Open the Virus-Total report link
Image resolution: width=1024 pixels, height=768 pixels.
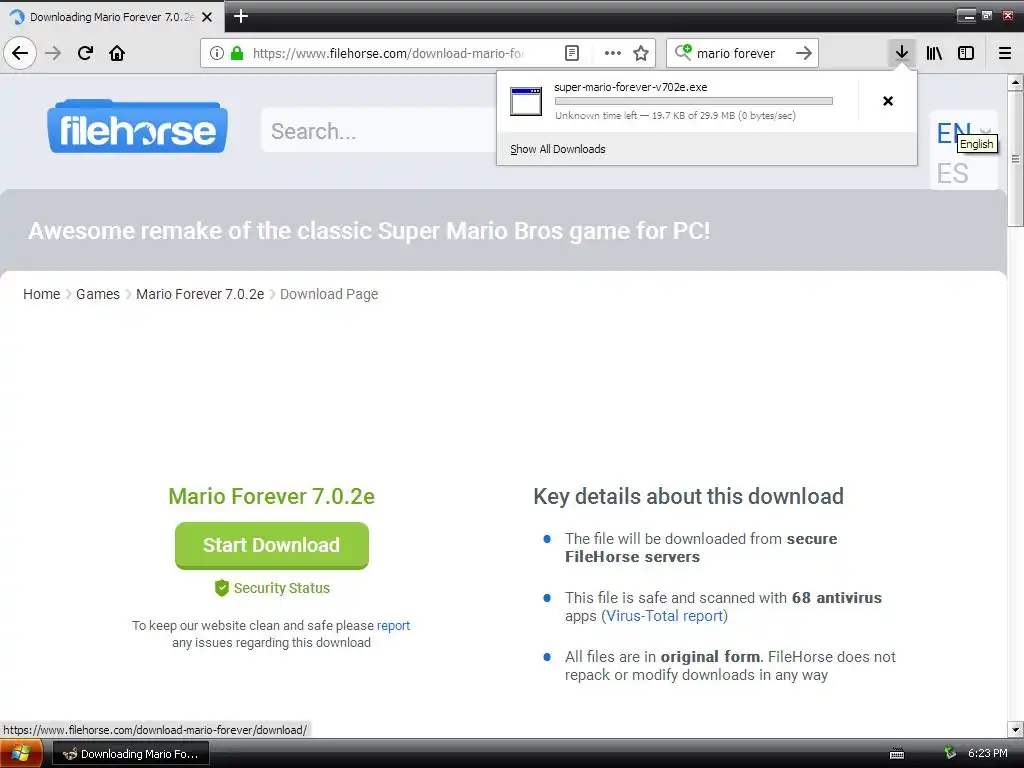pyautogui.click(x=664, y=616)
